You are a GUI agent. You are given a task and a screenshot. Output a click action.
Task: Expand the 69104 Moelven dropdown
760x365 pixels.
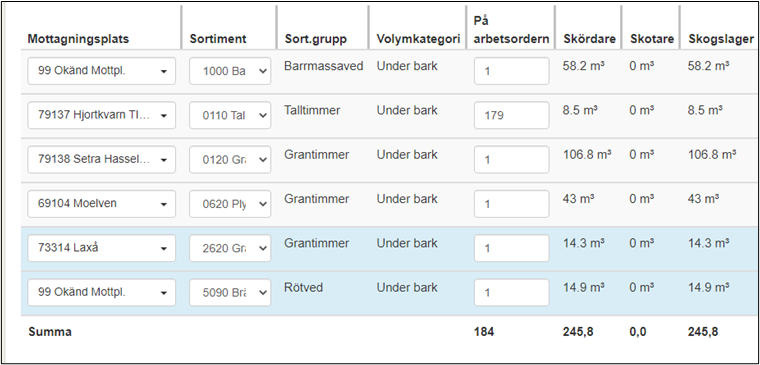[x=101, y=204]
